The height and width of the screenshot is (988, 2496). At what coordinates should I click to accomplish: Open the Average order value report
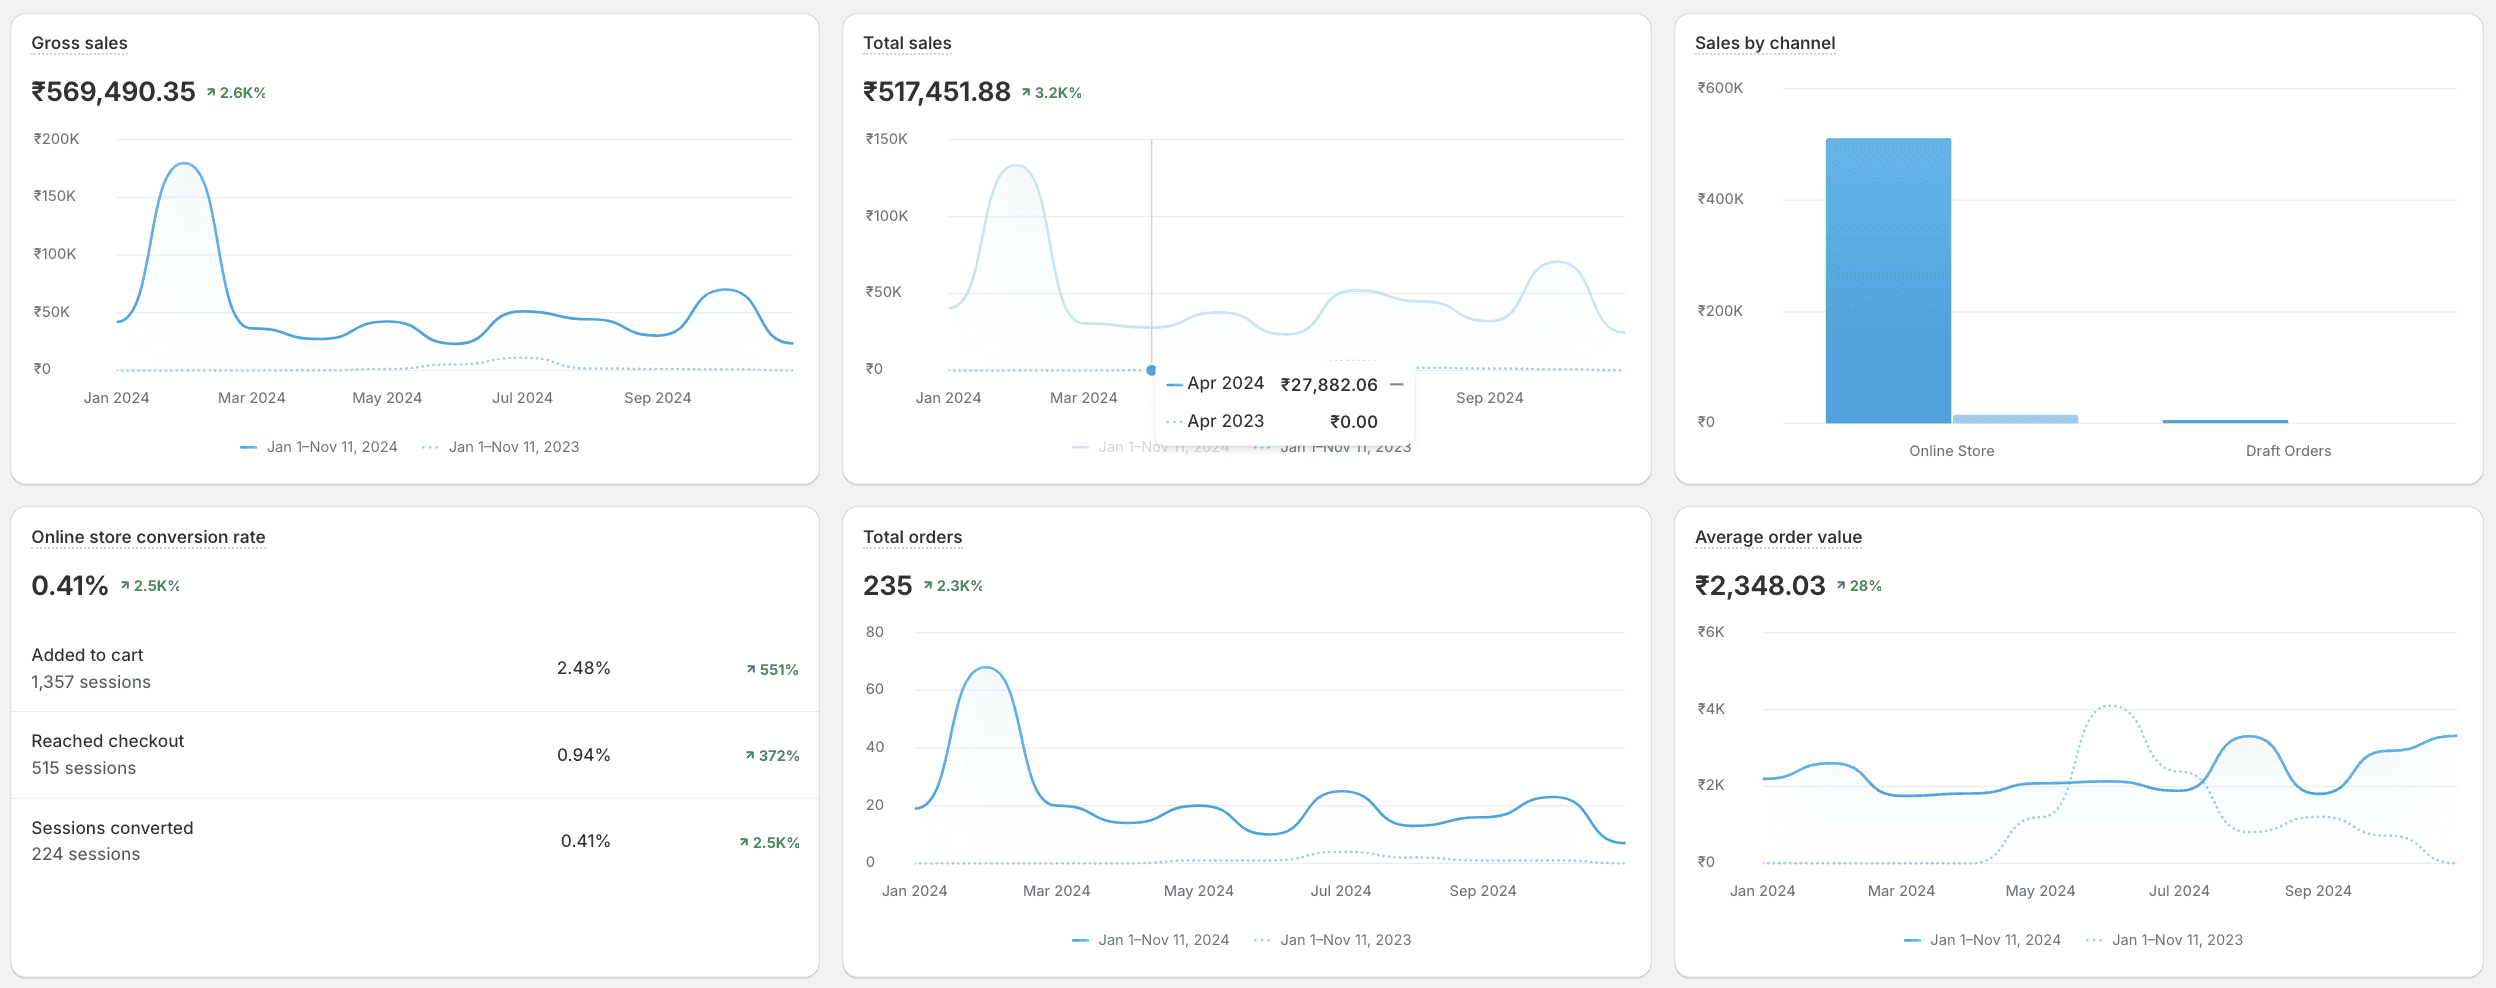pos(1778,537)
